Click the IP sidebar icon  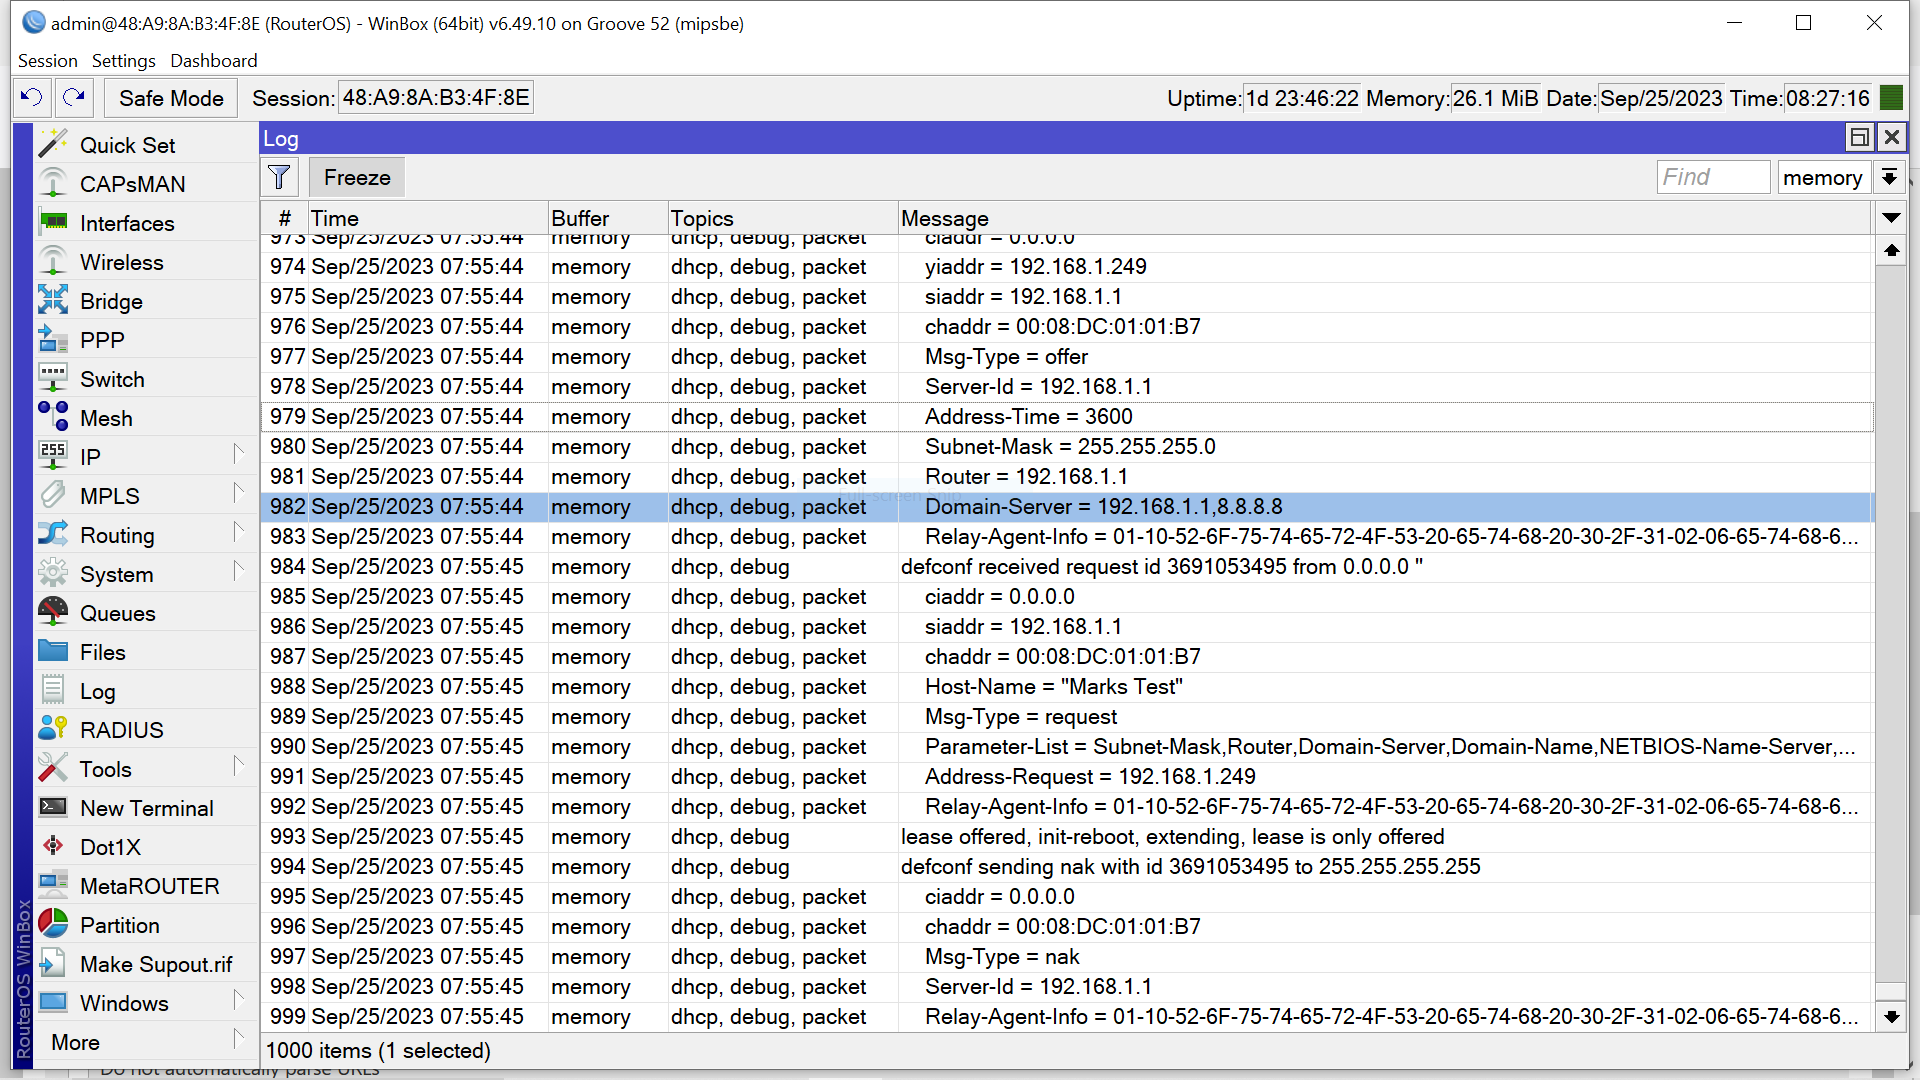coord(53,457)
